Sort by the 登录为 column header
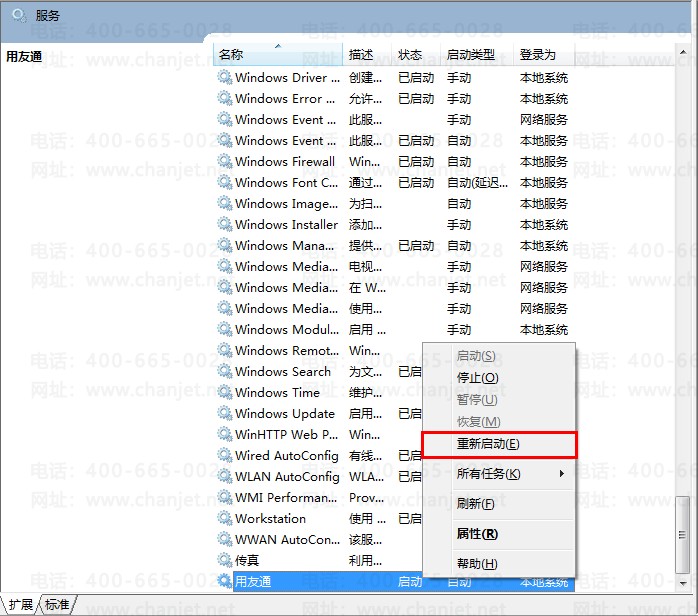The height and width of the screenshot is (616, 698). (544, 55)
